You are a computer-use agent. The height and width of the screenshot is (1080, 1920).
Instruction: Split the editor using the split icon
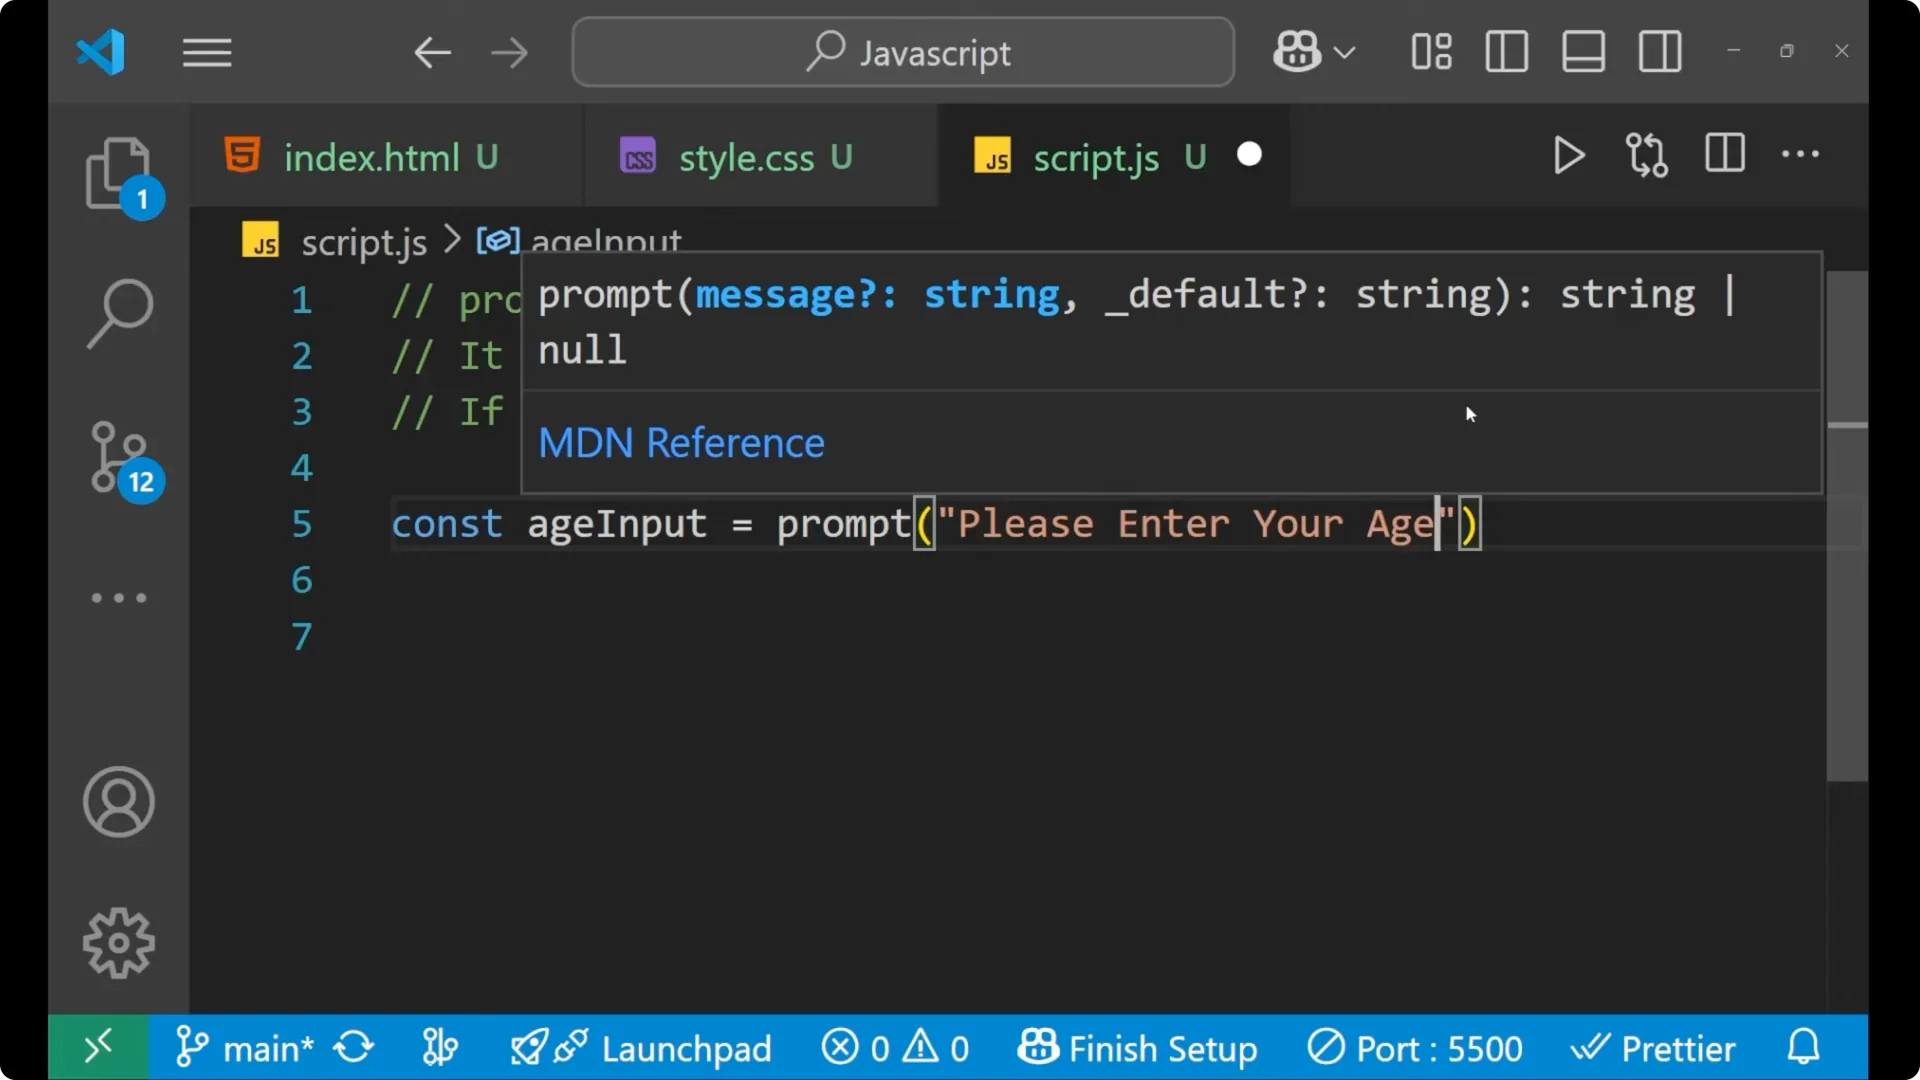[1724, 155]
